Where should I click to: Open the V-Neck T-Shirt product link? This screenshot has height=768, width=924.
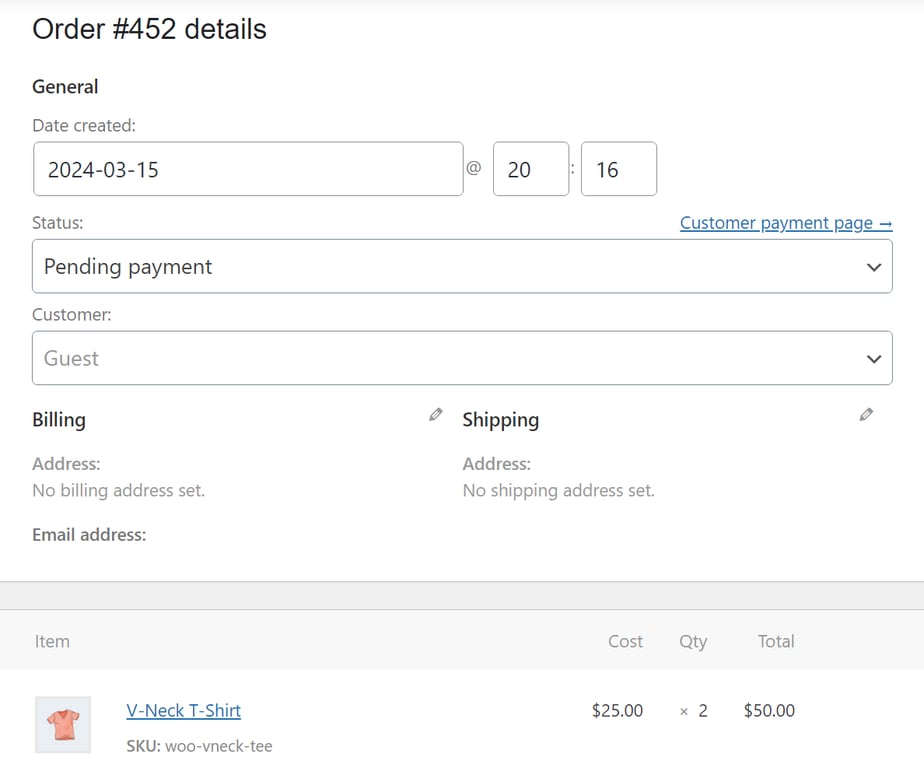(x=184, y=710)
